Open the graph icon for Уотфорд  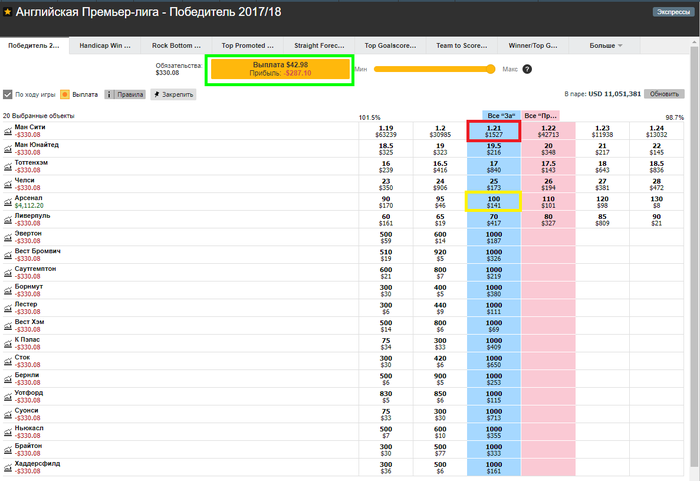click(x=8, y=397)
